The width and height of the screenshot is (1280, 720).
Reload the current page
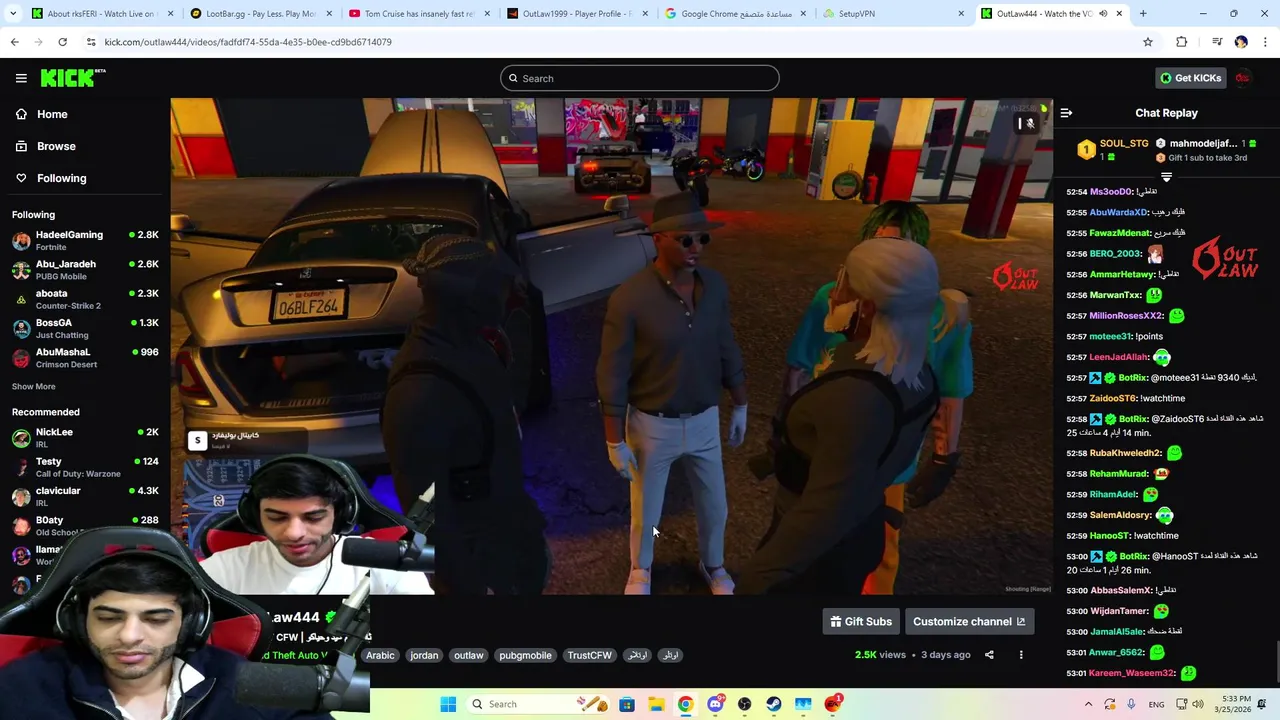[x=62, y=42]
